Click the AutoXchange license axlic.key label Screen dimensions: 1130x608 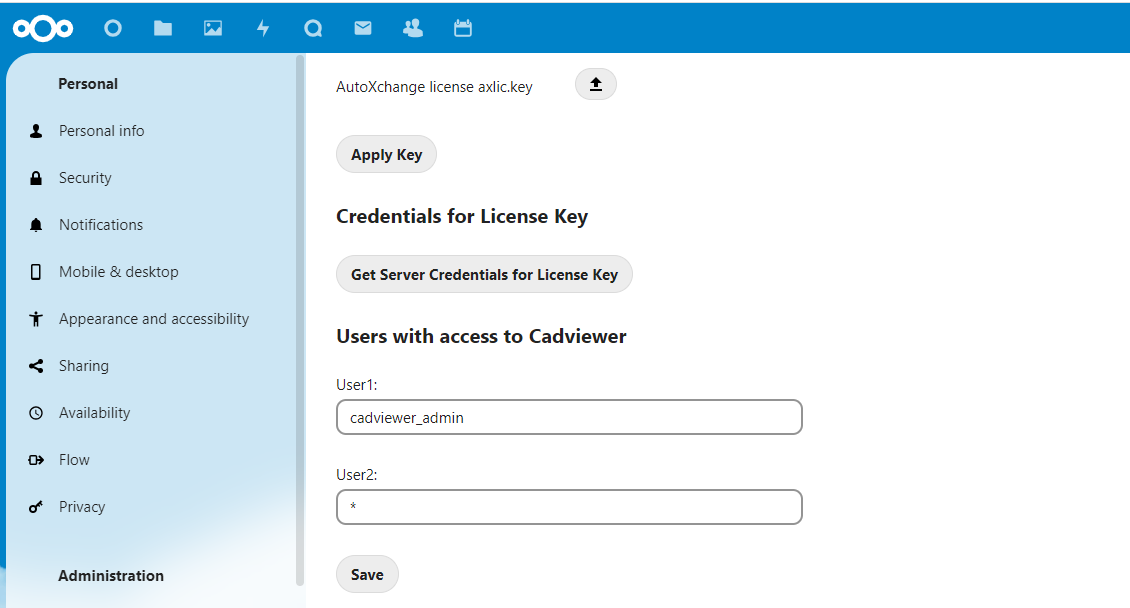435,87
